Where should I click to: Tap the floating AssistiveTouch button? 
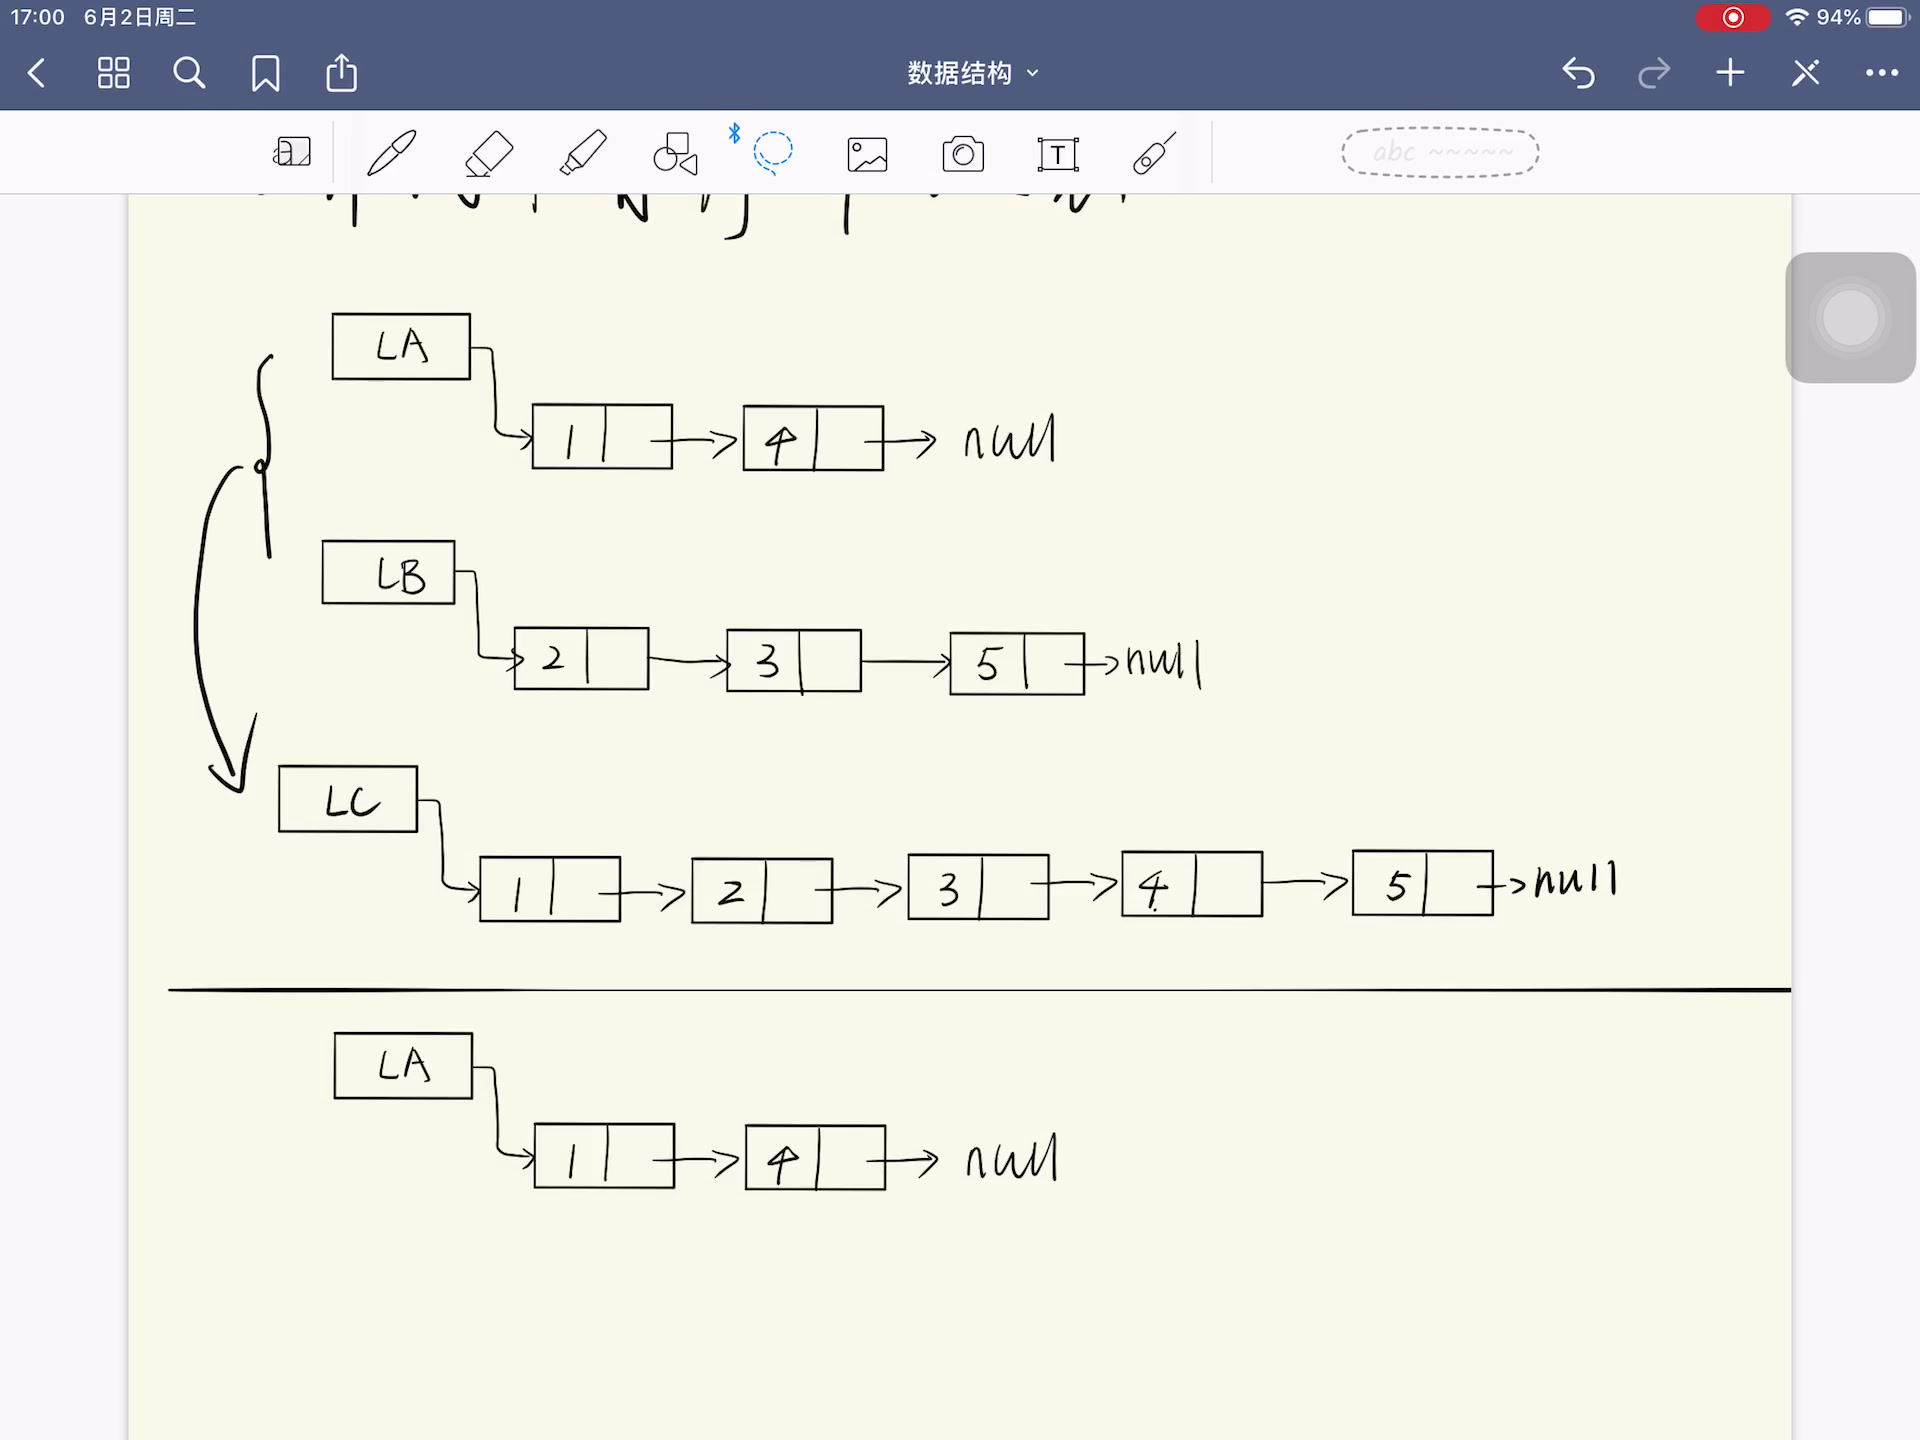[x=1850, y=318]
